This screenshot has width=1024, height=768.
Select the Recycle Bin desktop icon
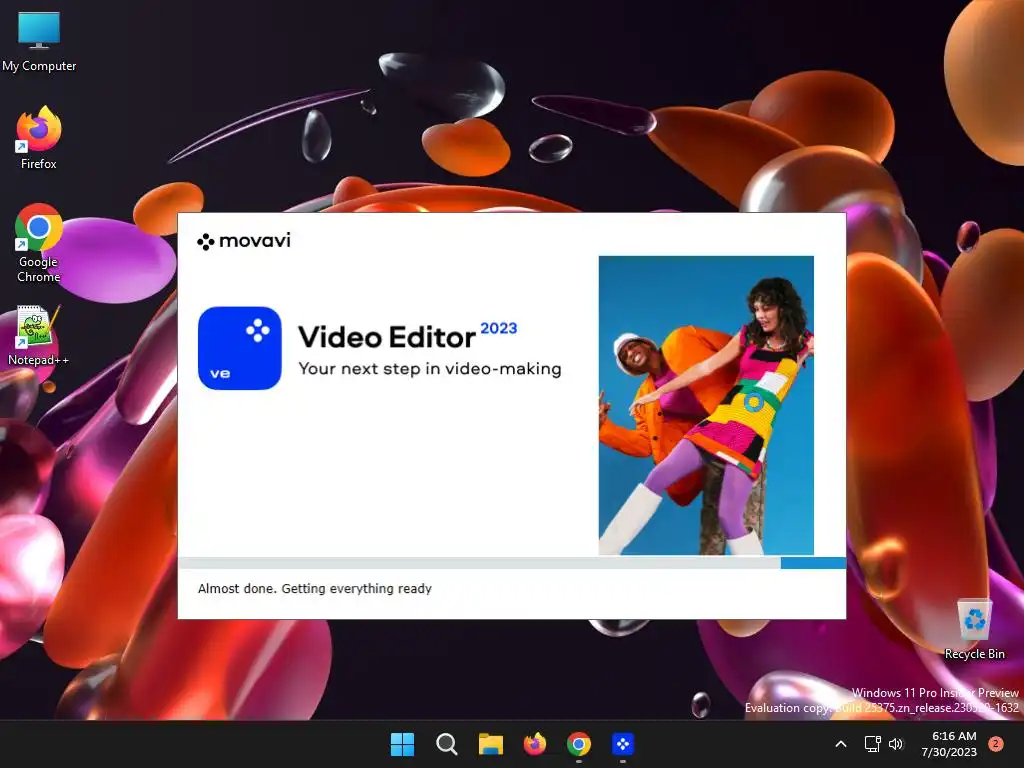point(974,630)
